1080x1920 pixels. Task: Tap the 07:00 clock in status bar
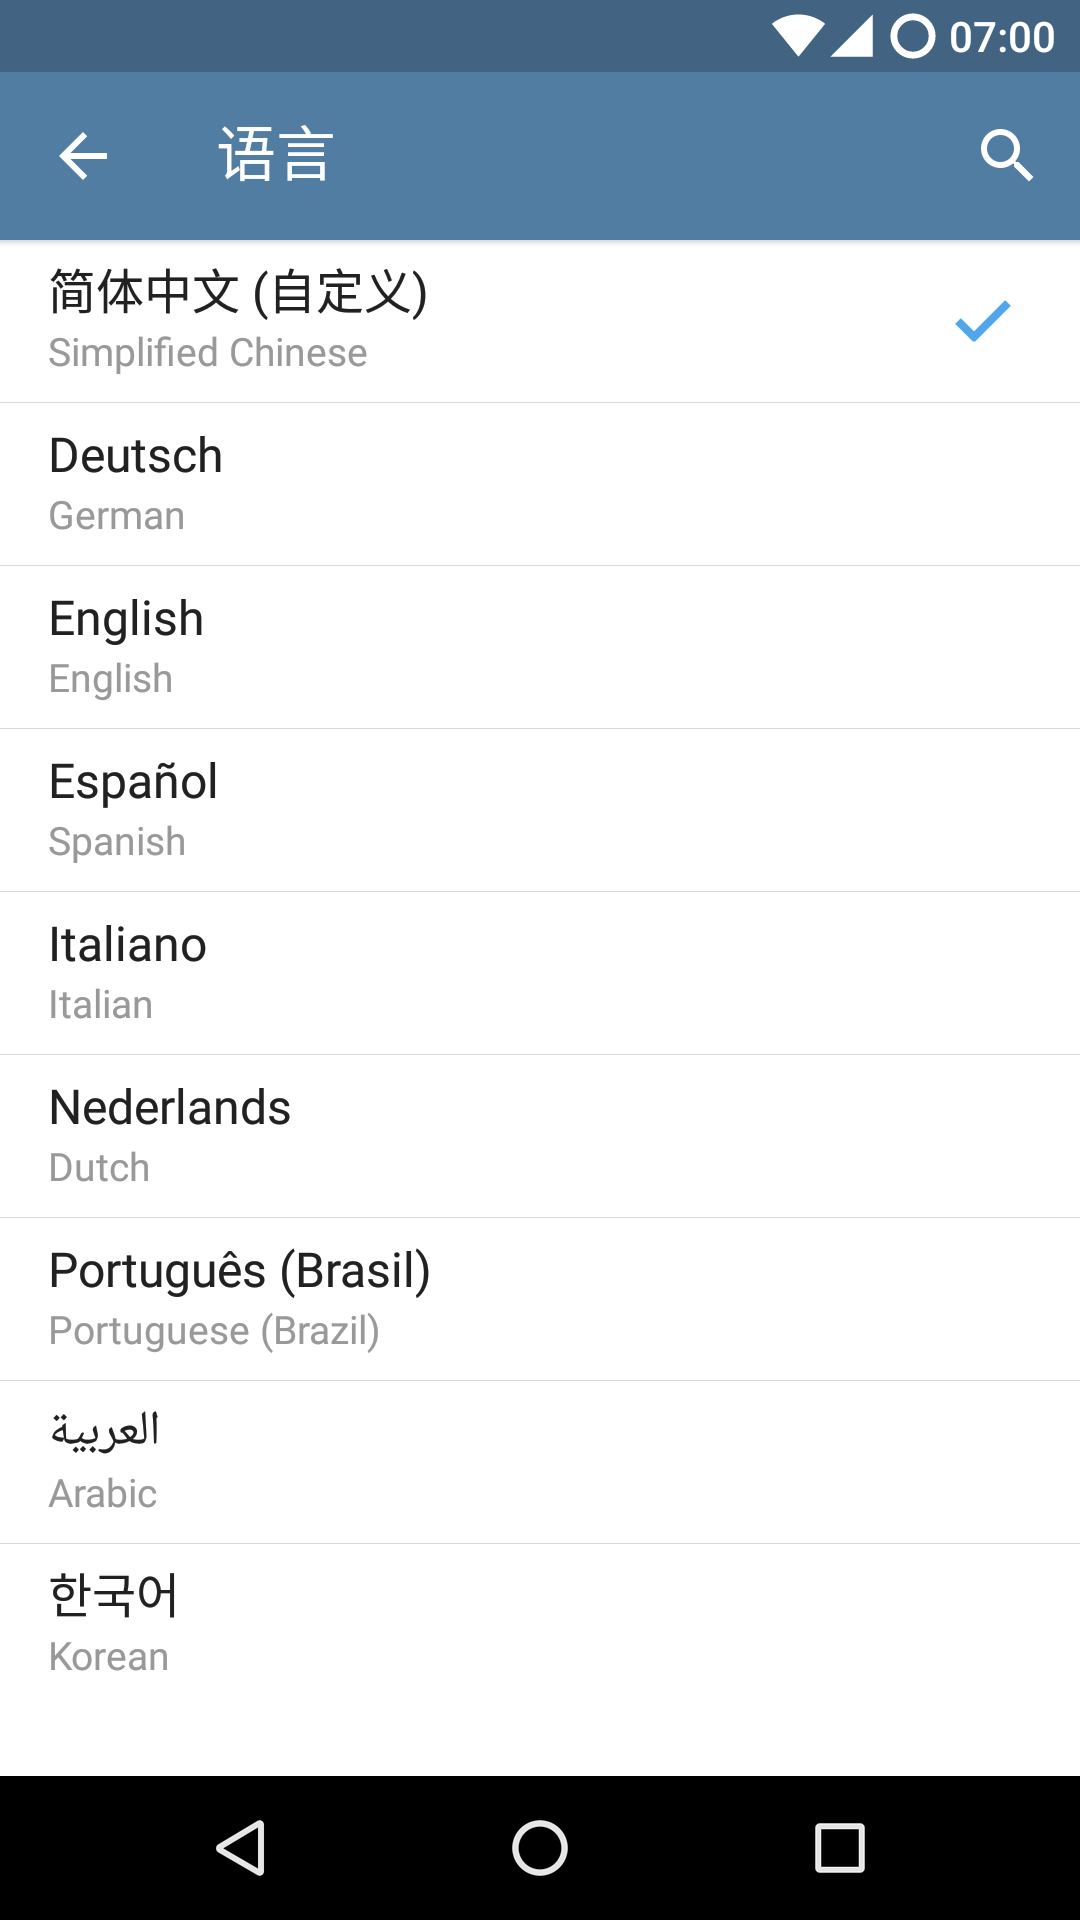coord(1001,38)
